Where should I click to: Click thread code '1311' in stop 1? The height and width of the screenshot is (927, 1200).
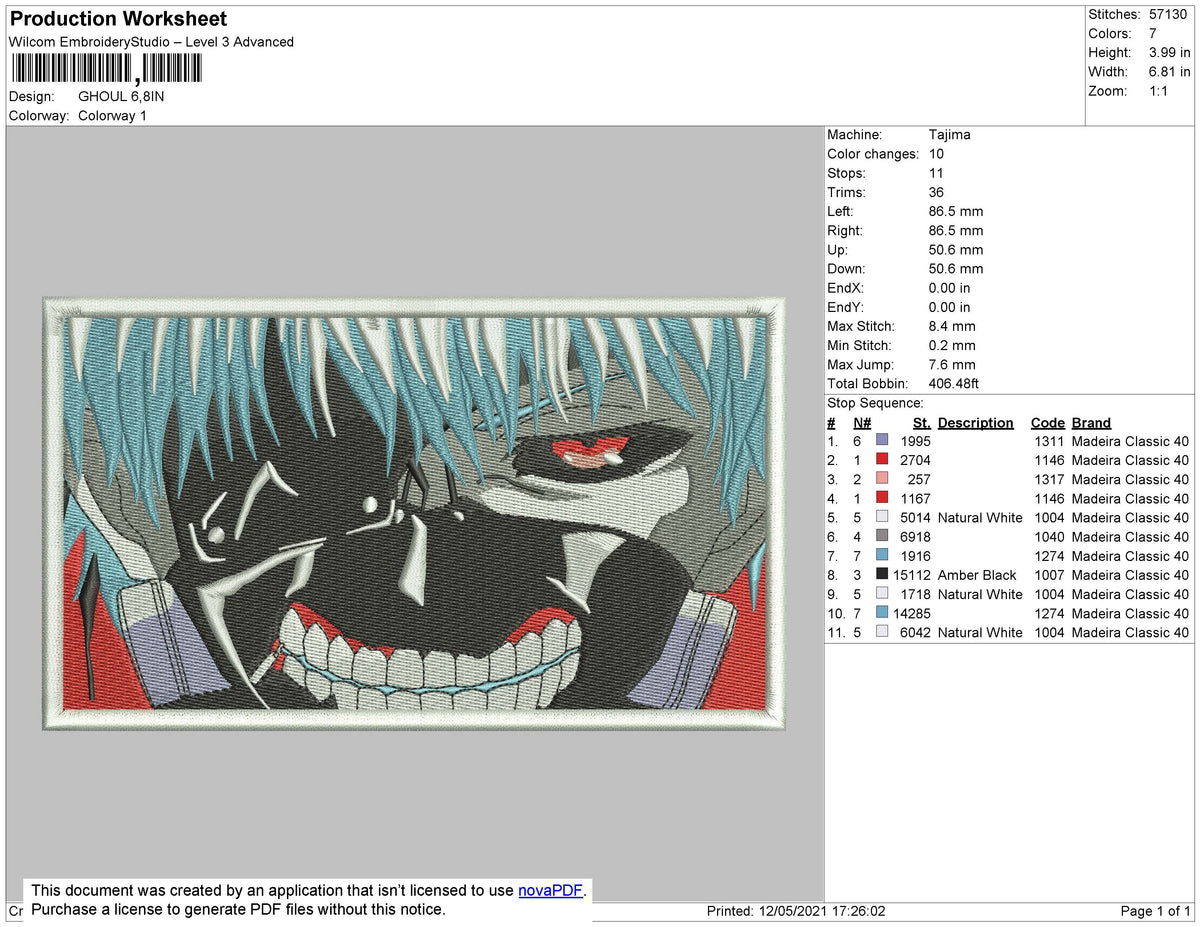(1048, 441)
